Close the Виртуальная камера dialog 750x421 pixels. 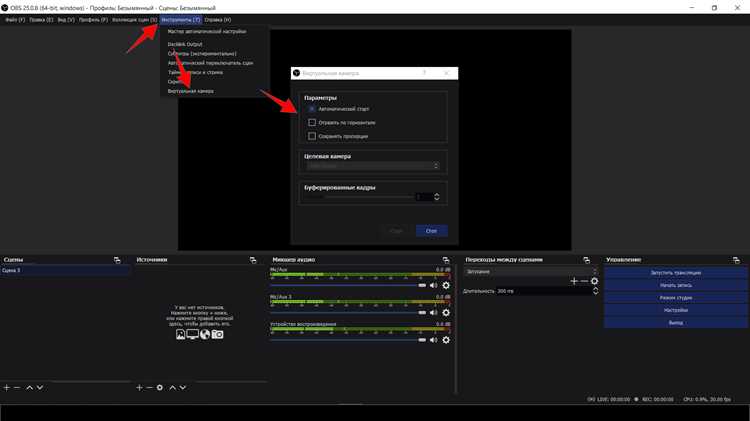446,73
